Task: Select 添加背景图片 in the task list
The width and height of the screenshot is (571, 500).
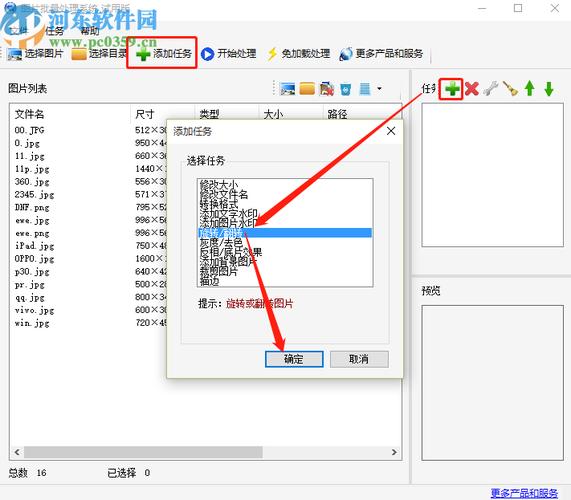Action: coord(285,261)
